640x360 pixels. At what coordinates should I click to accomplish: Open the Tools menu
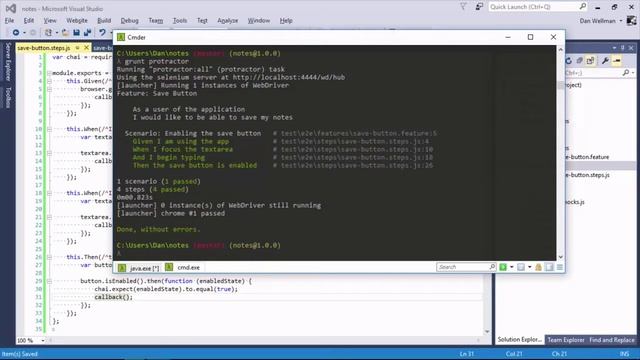(x=180, y=20)
